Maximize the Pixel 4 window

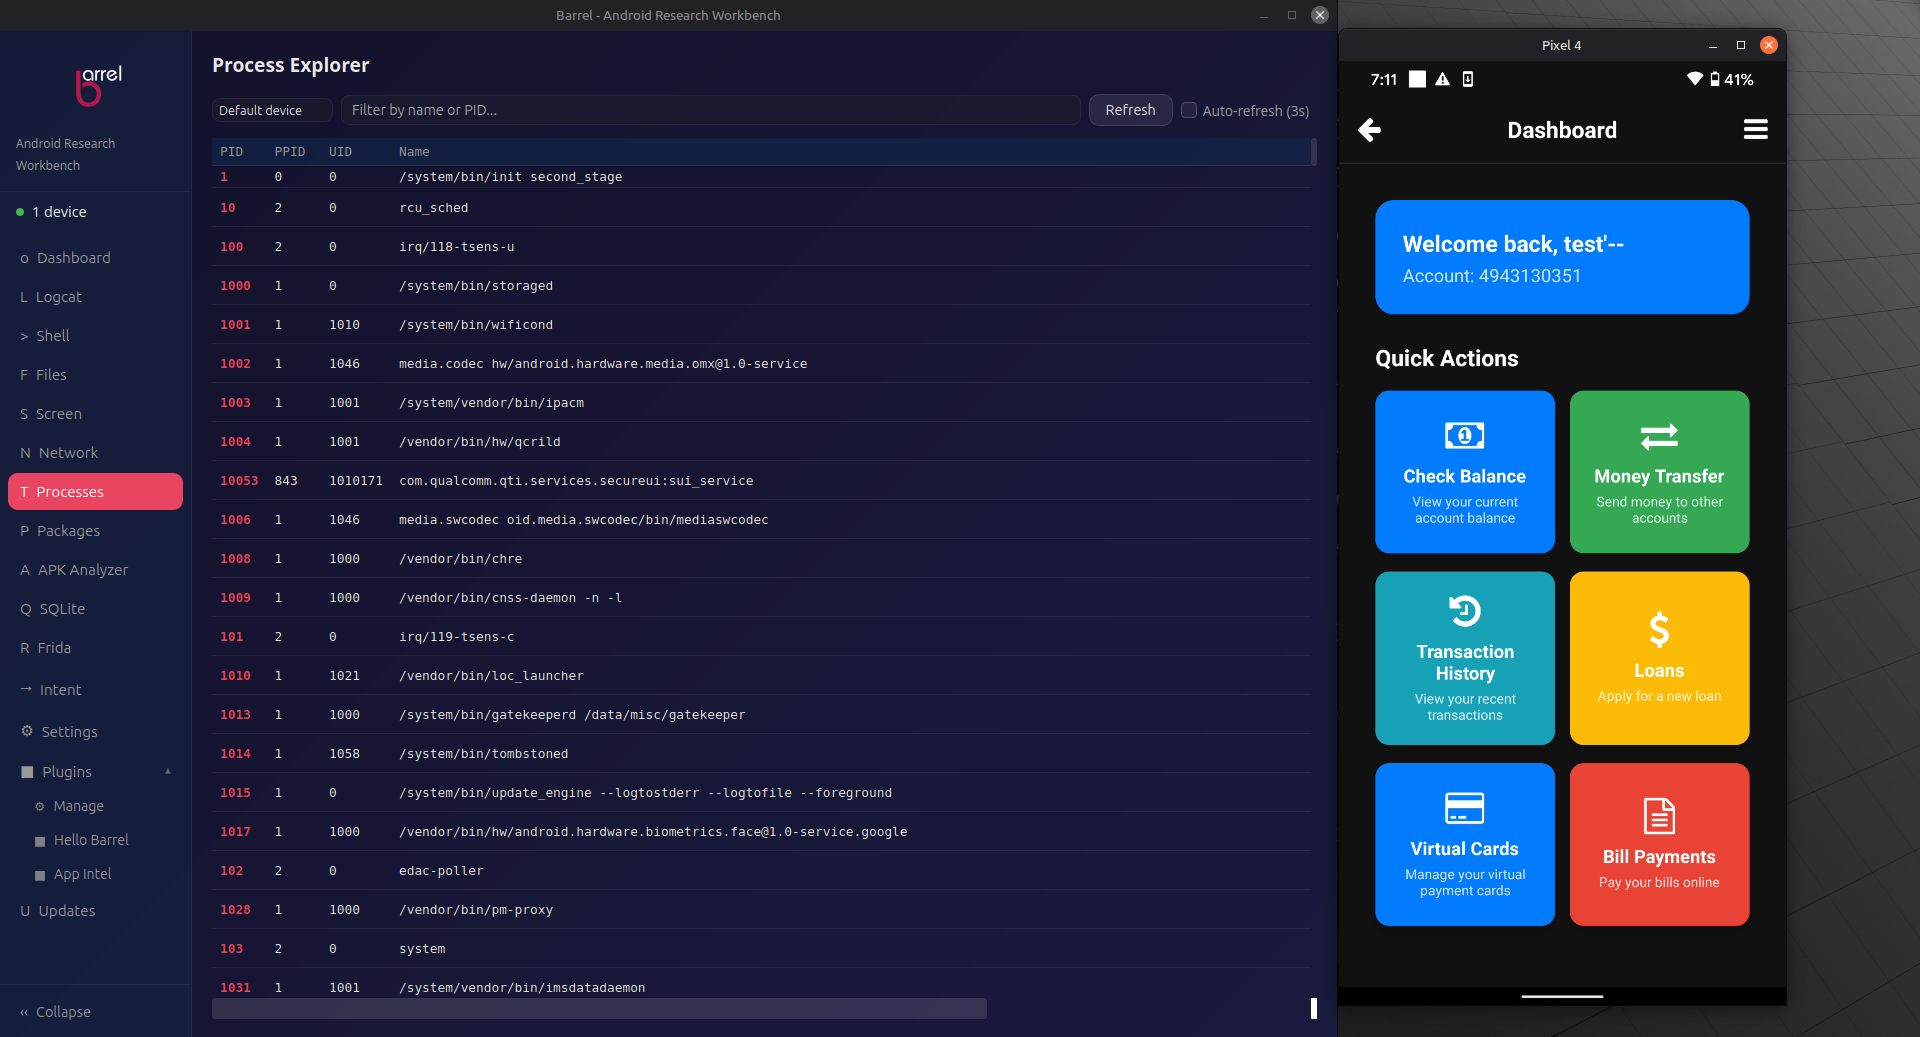pyautogui.click(x=1740, y=45)
